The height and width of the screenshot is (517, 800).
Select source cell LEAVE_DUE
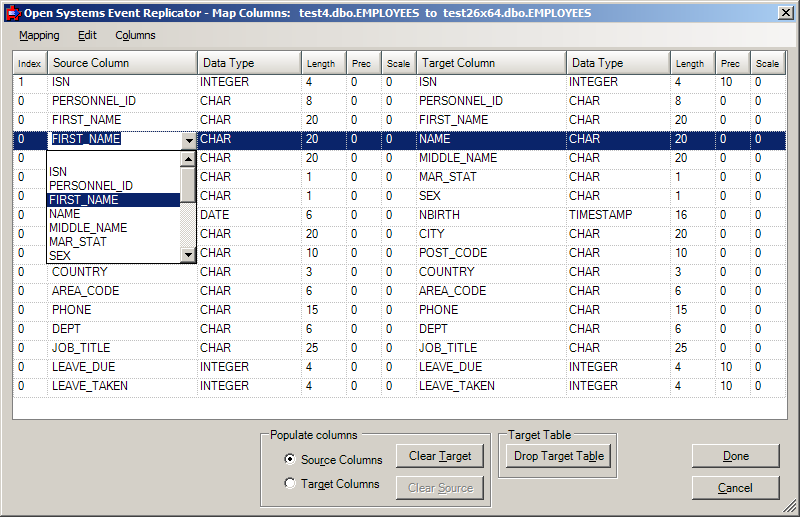[122, 367]
